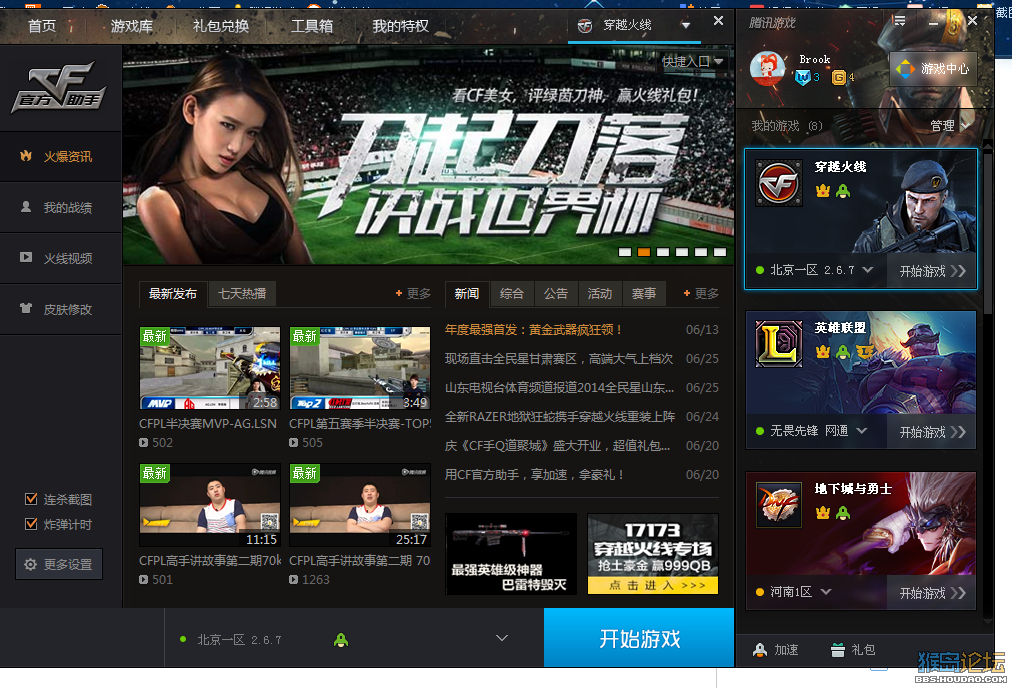Open 火线视频 in the sidebar
The image size is (1012, 688).
coord(61,258)
